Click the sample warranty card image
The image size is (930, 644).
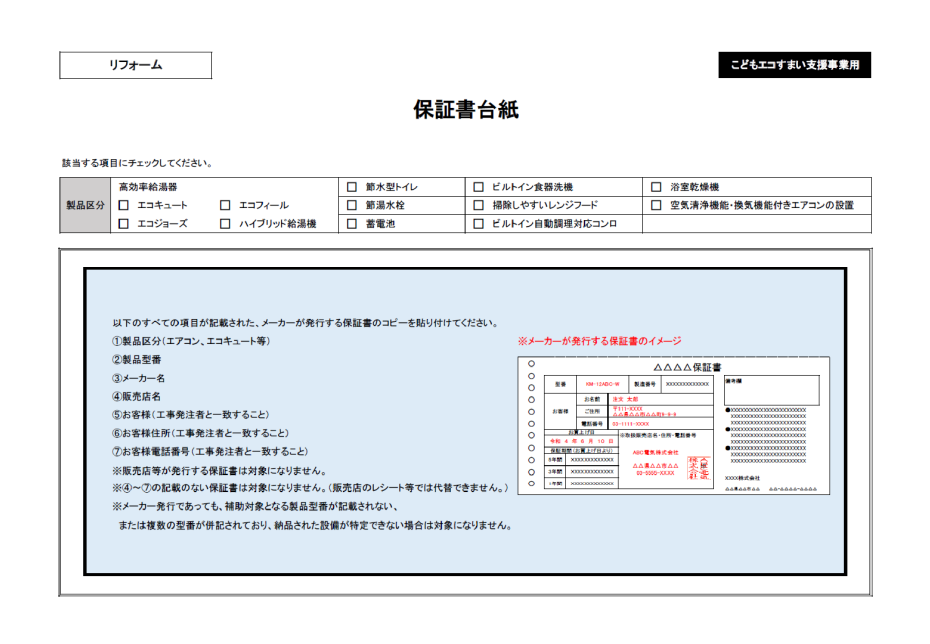[674, 426]
